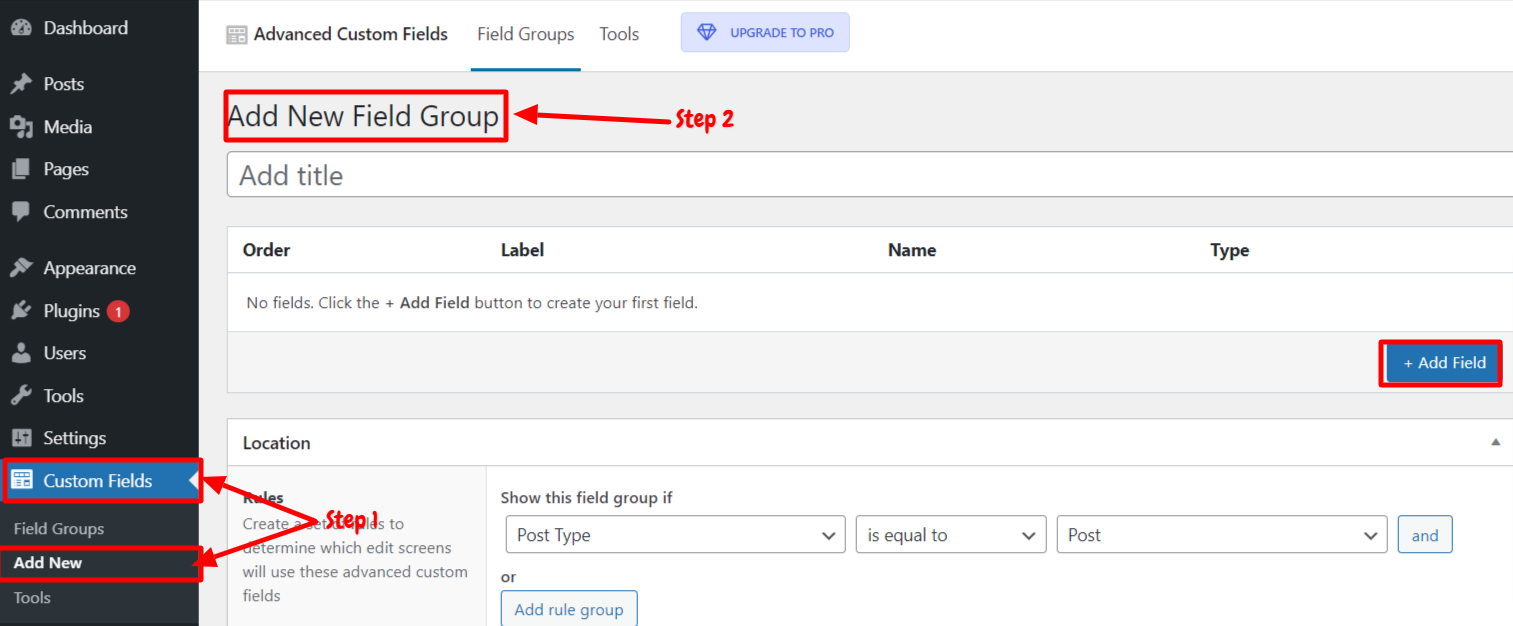Screen dimensions: 1513x626
Task: Open Plugins via the plug icon
Action: click(21, 311)
